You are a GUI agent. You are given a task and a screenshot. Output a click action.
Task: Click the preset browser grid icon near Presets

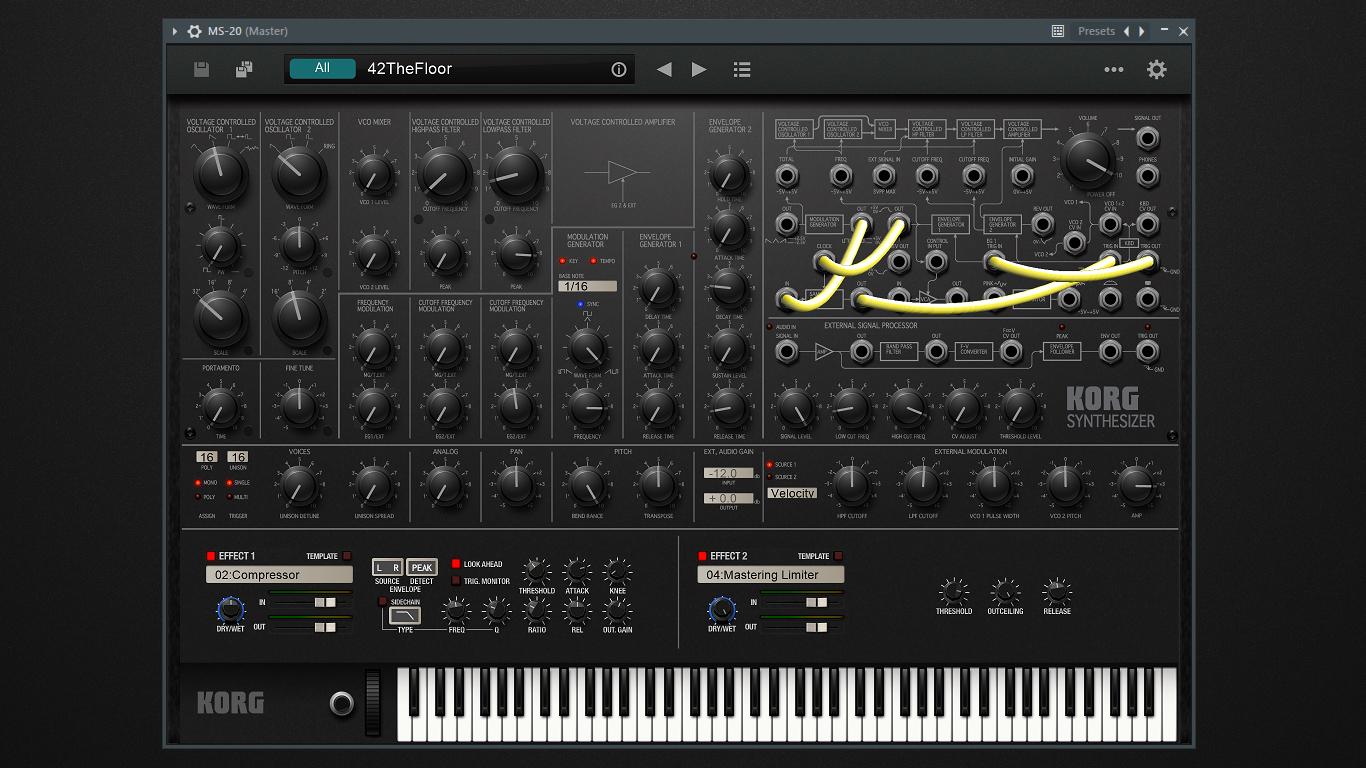coord(1058,31)
